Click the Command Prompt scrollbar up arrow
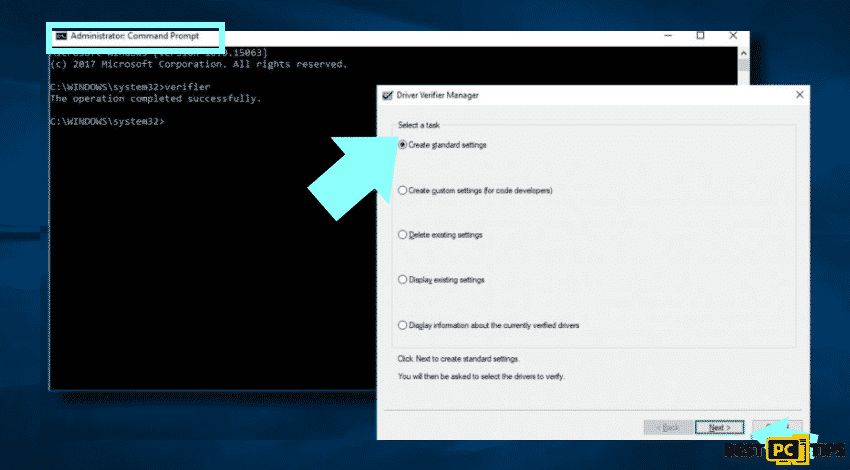 click(x=743, y=53)
